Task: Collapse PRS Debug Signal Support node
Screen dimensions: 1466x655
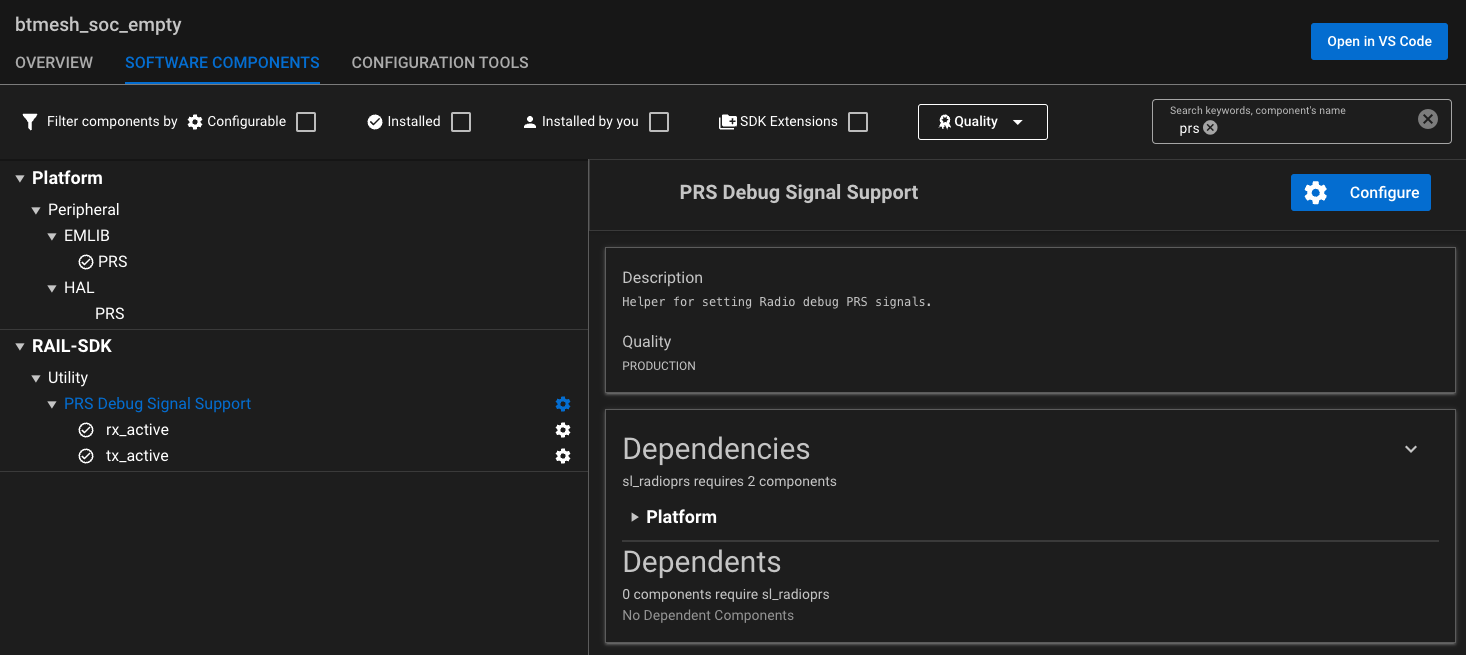Action: [52, 405]
